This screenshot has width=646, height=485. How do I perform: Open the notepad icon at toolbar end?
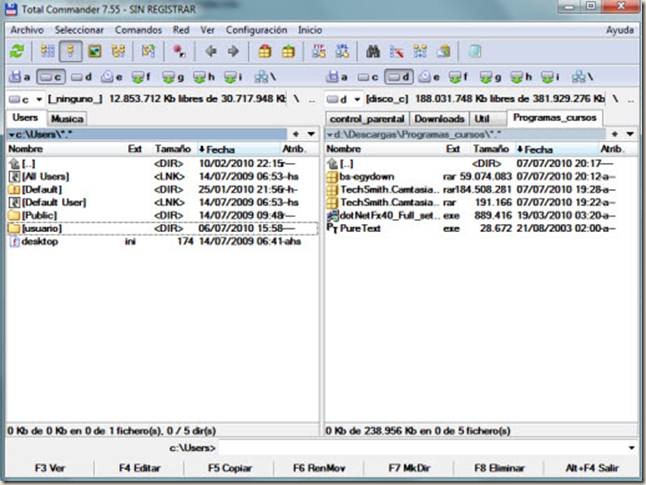click(475, 52)
